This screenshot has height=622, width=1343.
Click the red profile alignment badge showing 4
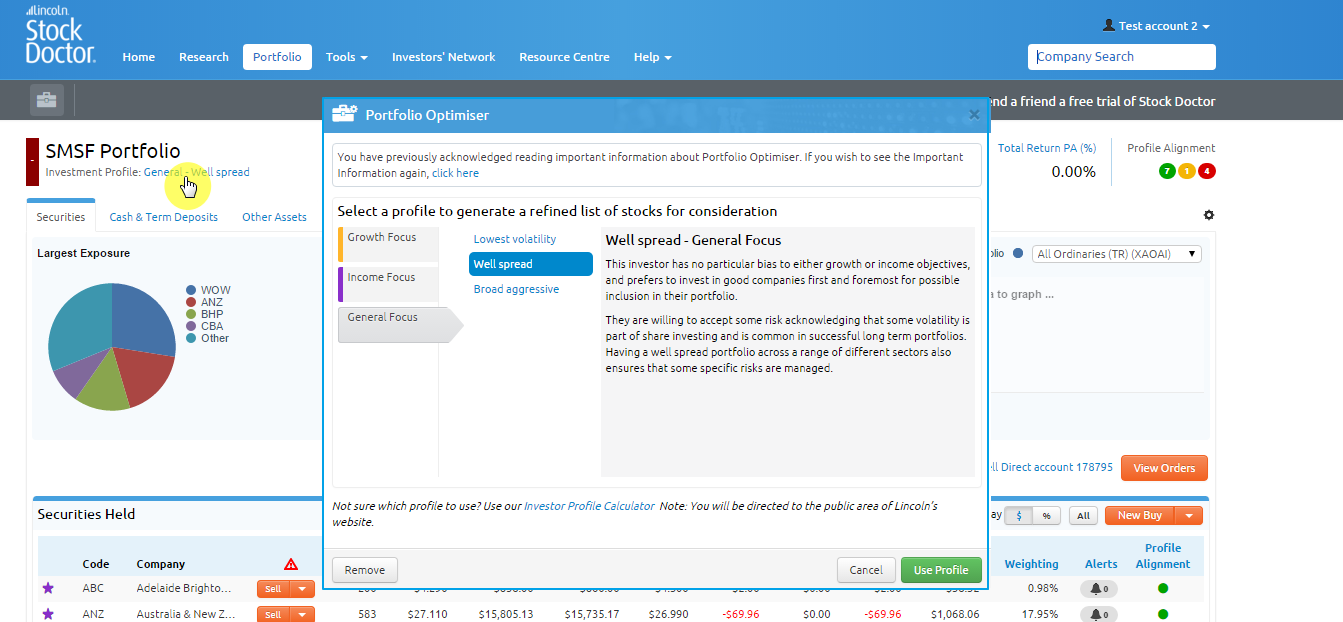tap(1206, 171)
